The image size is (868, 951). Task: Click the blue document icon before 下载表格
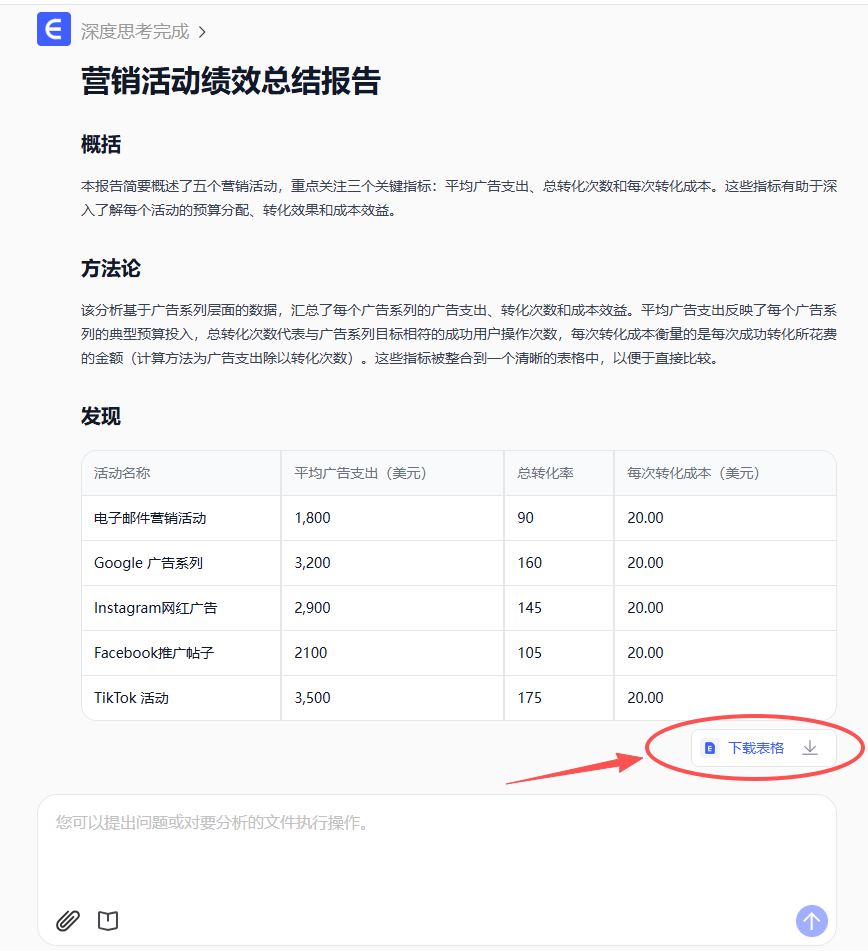coord(710,748)
